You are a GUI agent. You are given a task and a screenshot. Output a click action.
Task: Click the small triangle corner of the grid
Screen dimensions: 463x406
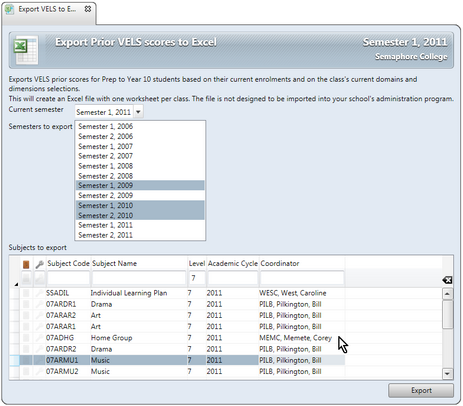coord(16,284)
